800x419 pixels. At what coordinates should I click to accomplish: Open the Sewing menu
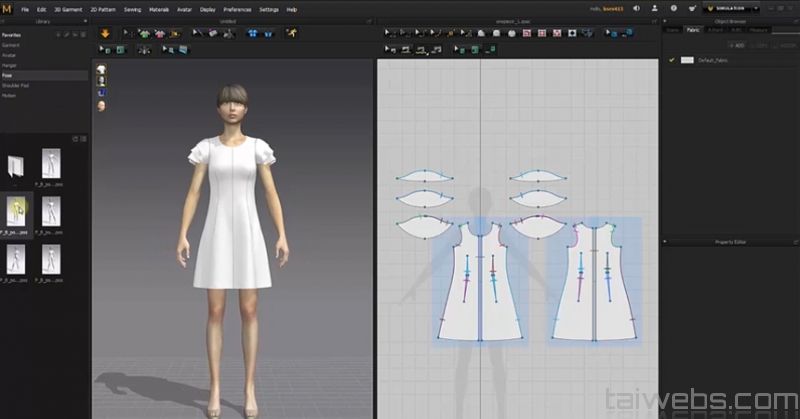click(x=133, y=9)
